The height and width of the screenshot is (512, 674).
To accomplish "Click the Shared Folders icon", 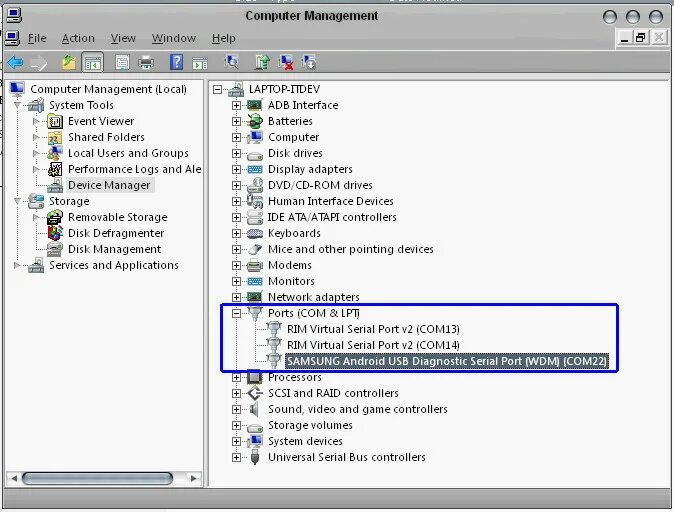I will 55,138.
